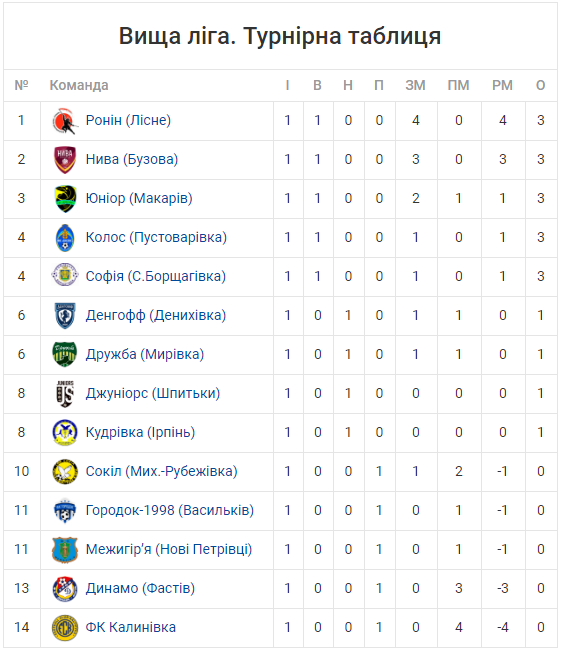This screenshot has width=562, height=651.
Task: Click the Команда column header
Action: (79, 86)
